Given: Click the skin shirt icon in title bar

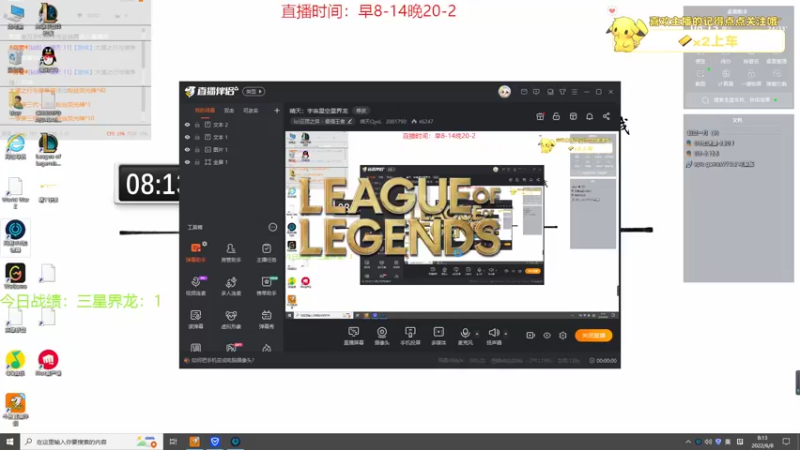Looking at the screenshot, I should pos(562,92).
